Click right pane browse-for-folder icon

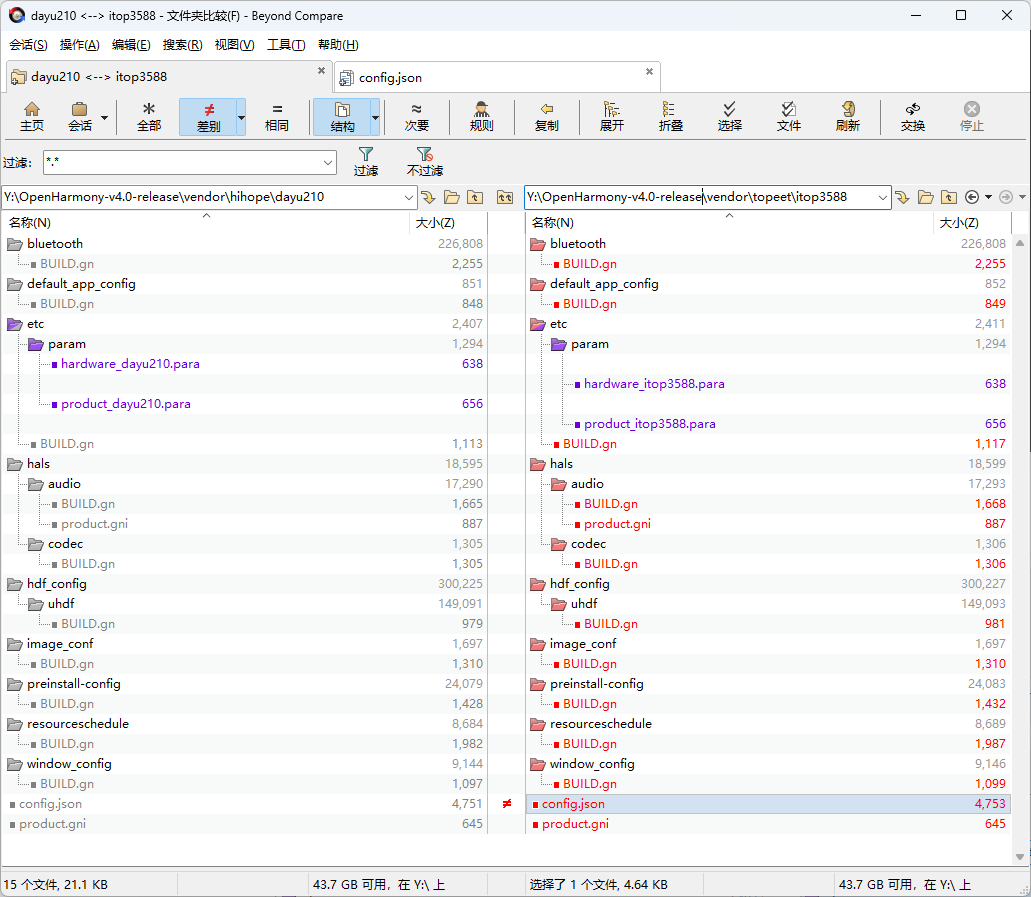pyautogui.click(x=926, y=197)
